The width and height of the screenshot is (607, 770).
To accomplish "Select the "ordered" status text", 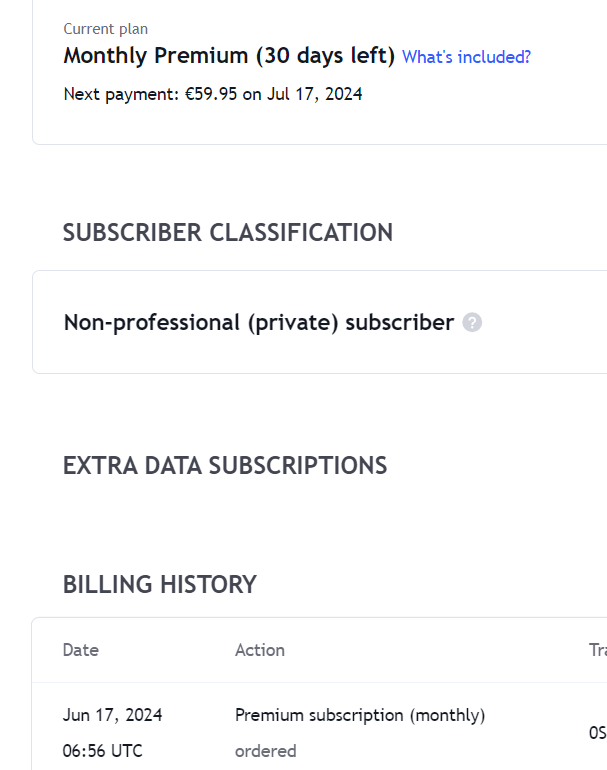I will (266, 751).
